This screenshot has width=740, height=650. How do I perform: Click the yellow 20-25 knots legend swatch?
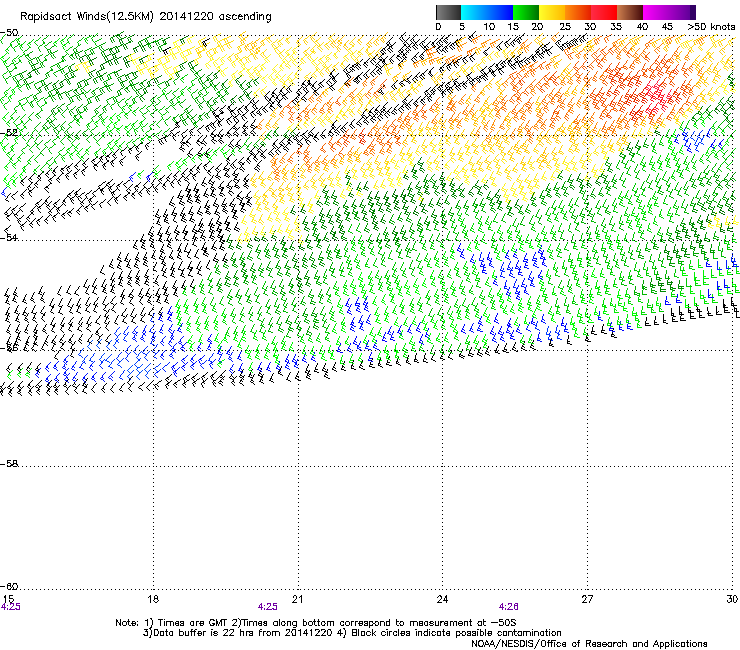[552, 12]
